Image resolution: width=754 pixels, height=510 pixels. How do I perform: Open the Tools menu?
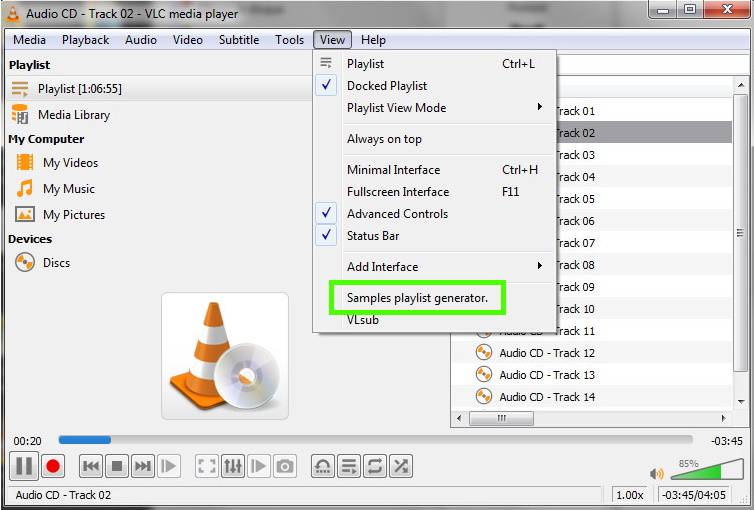click(x=289, y=40)
